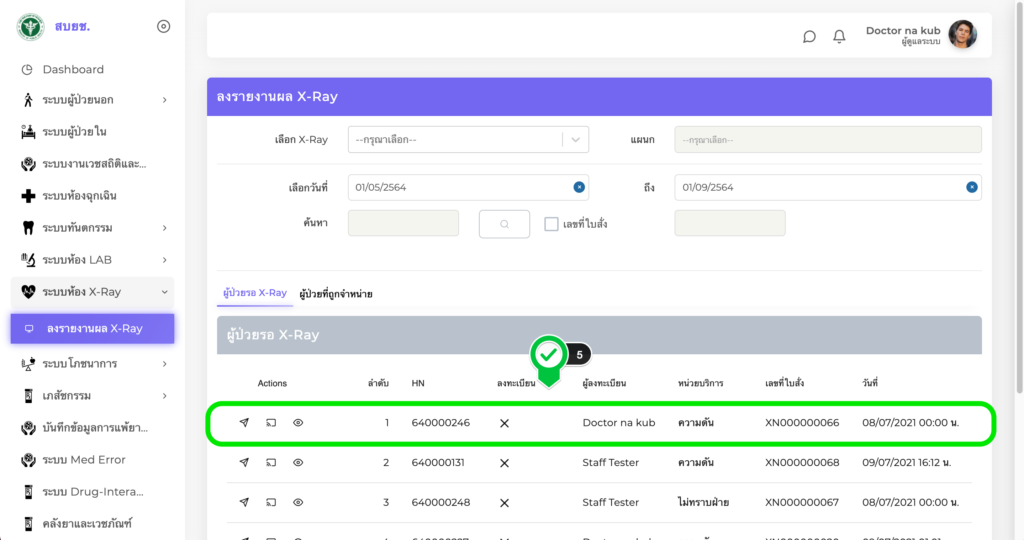View row 1 details with eye icon

tap(298, 423)
